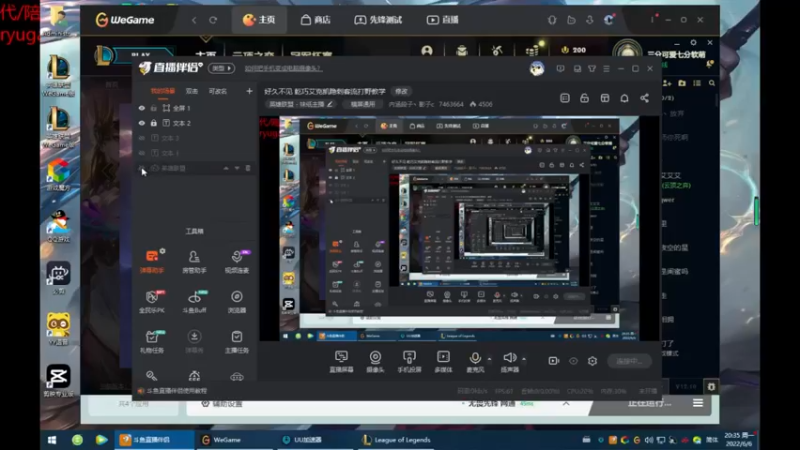Open WeGame 先锋测试 tab

(379, 20)
